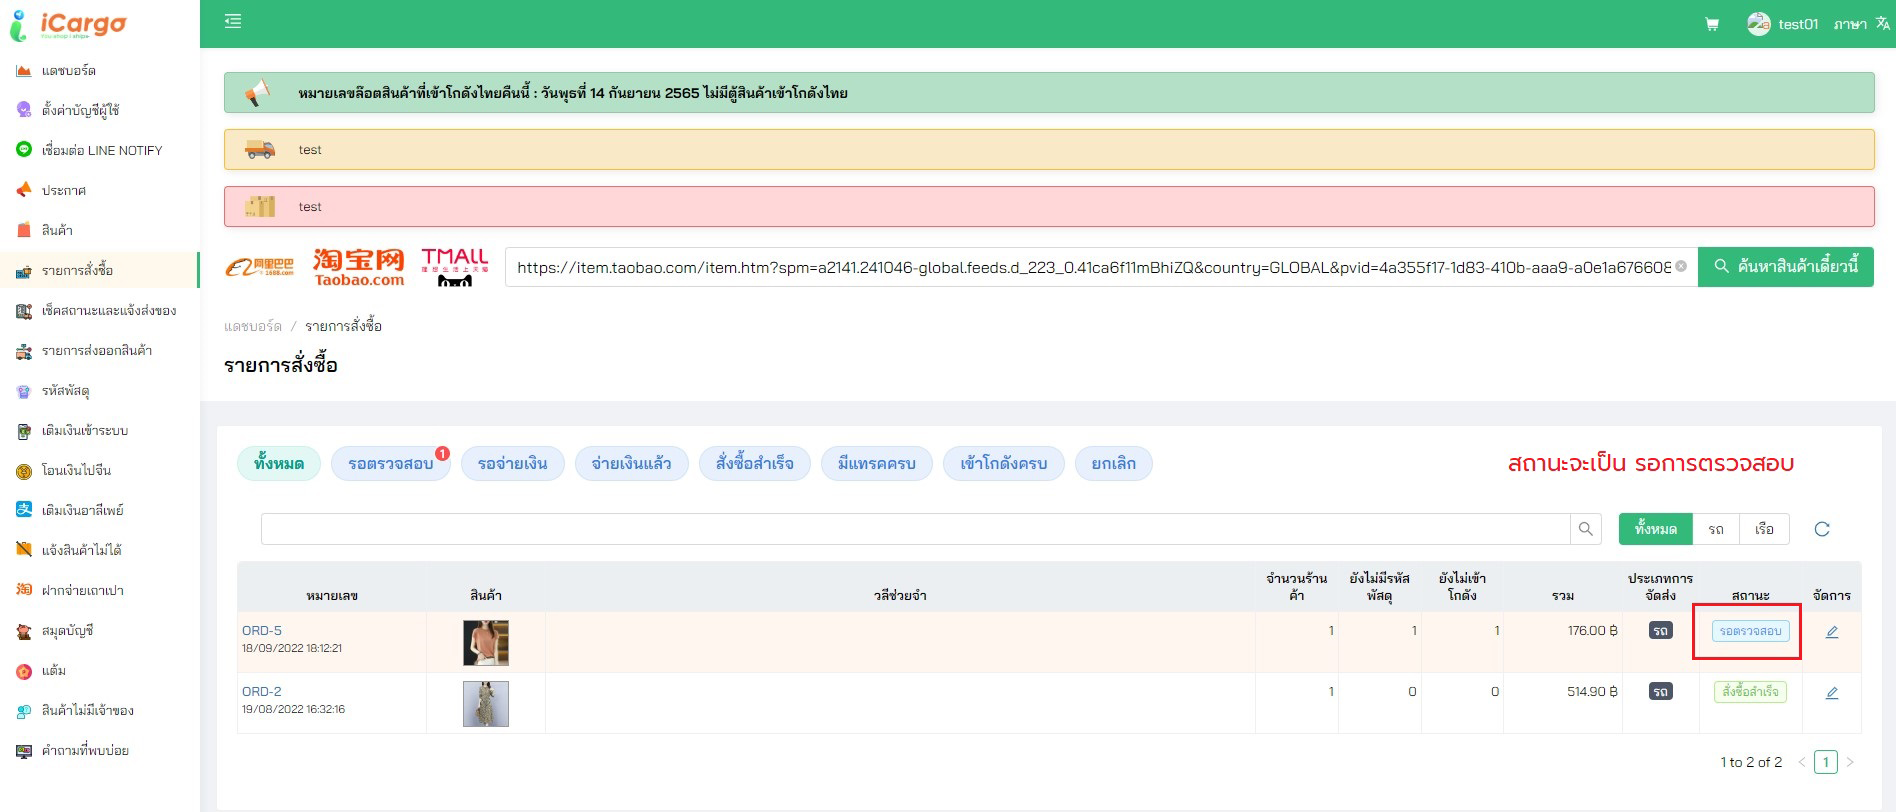Open แจ้งสินค้าไม่ได้ in the sidebar
This screenshot has width=1896, height=812.
[x=81, y=550]
